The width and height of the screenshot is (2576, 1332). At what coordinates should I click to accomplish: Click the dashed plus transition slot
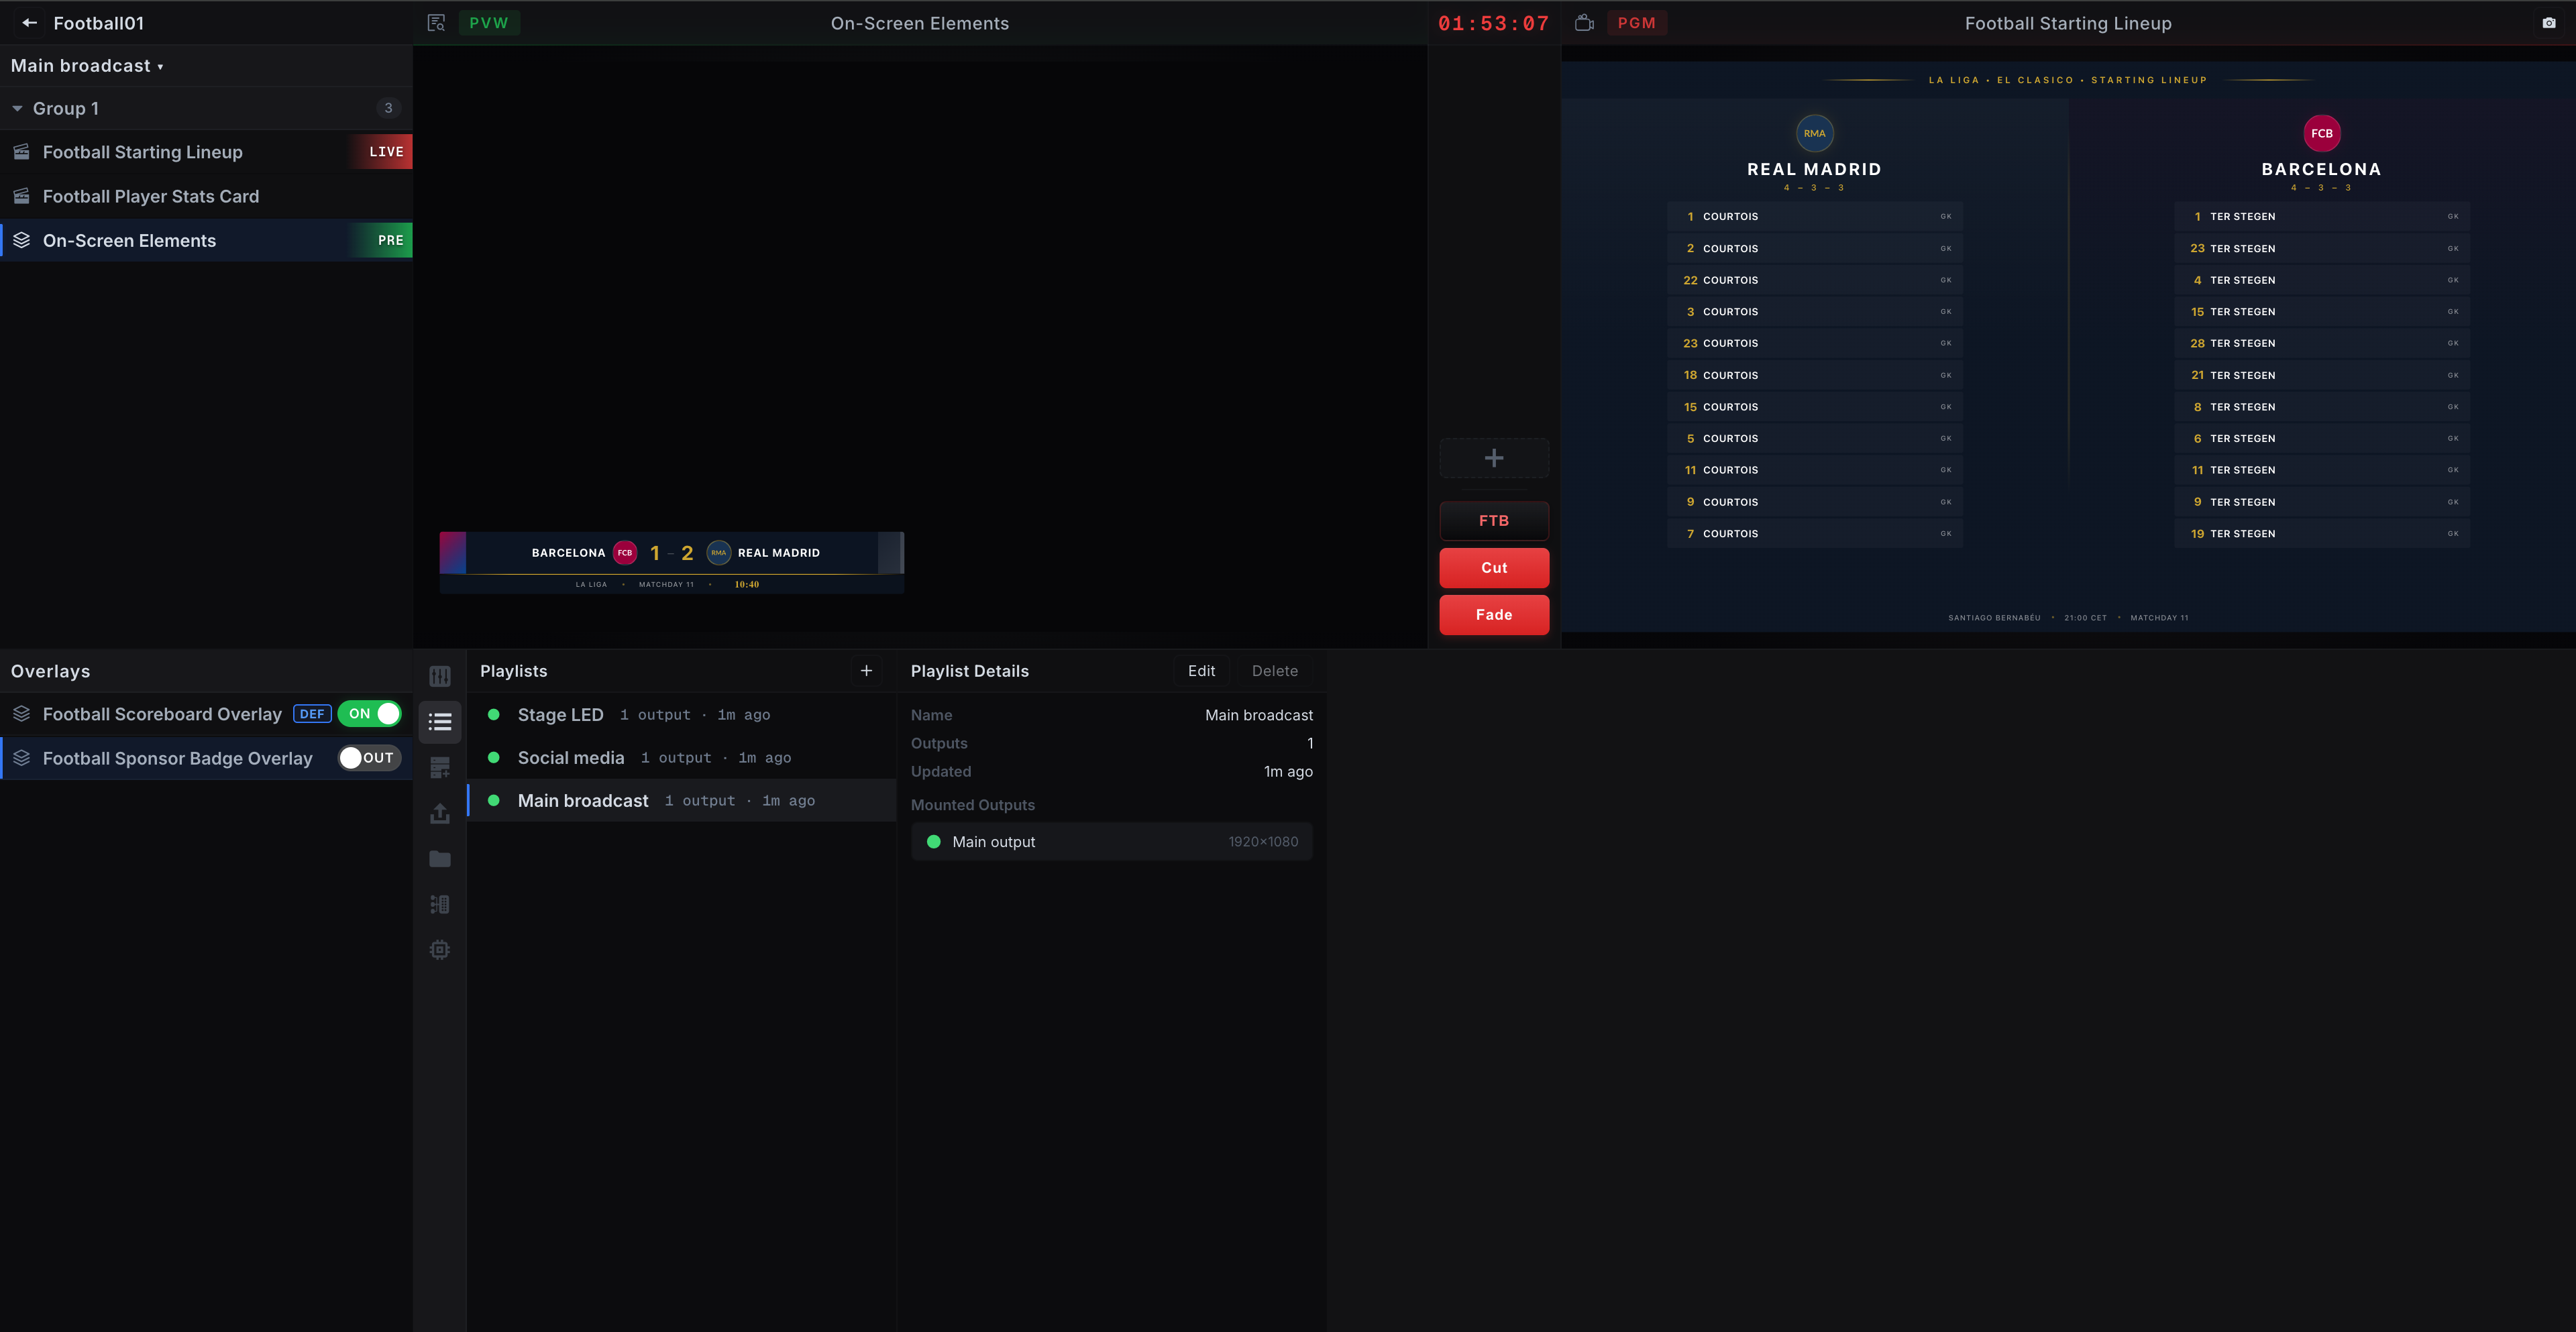click(1494, 458)
